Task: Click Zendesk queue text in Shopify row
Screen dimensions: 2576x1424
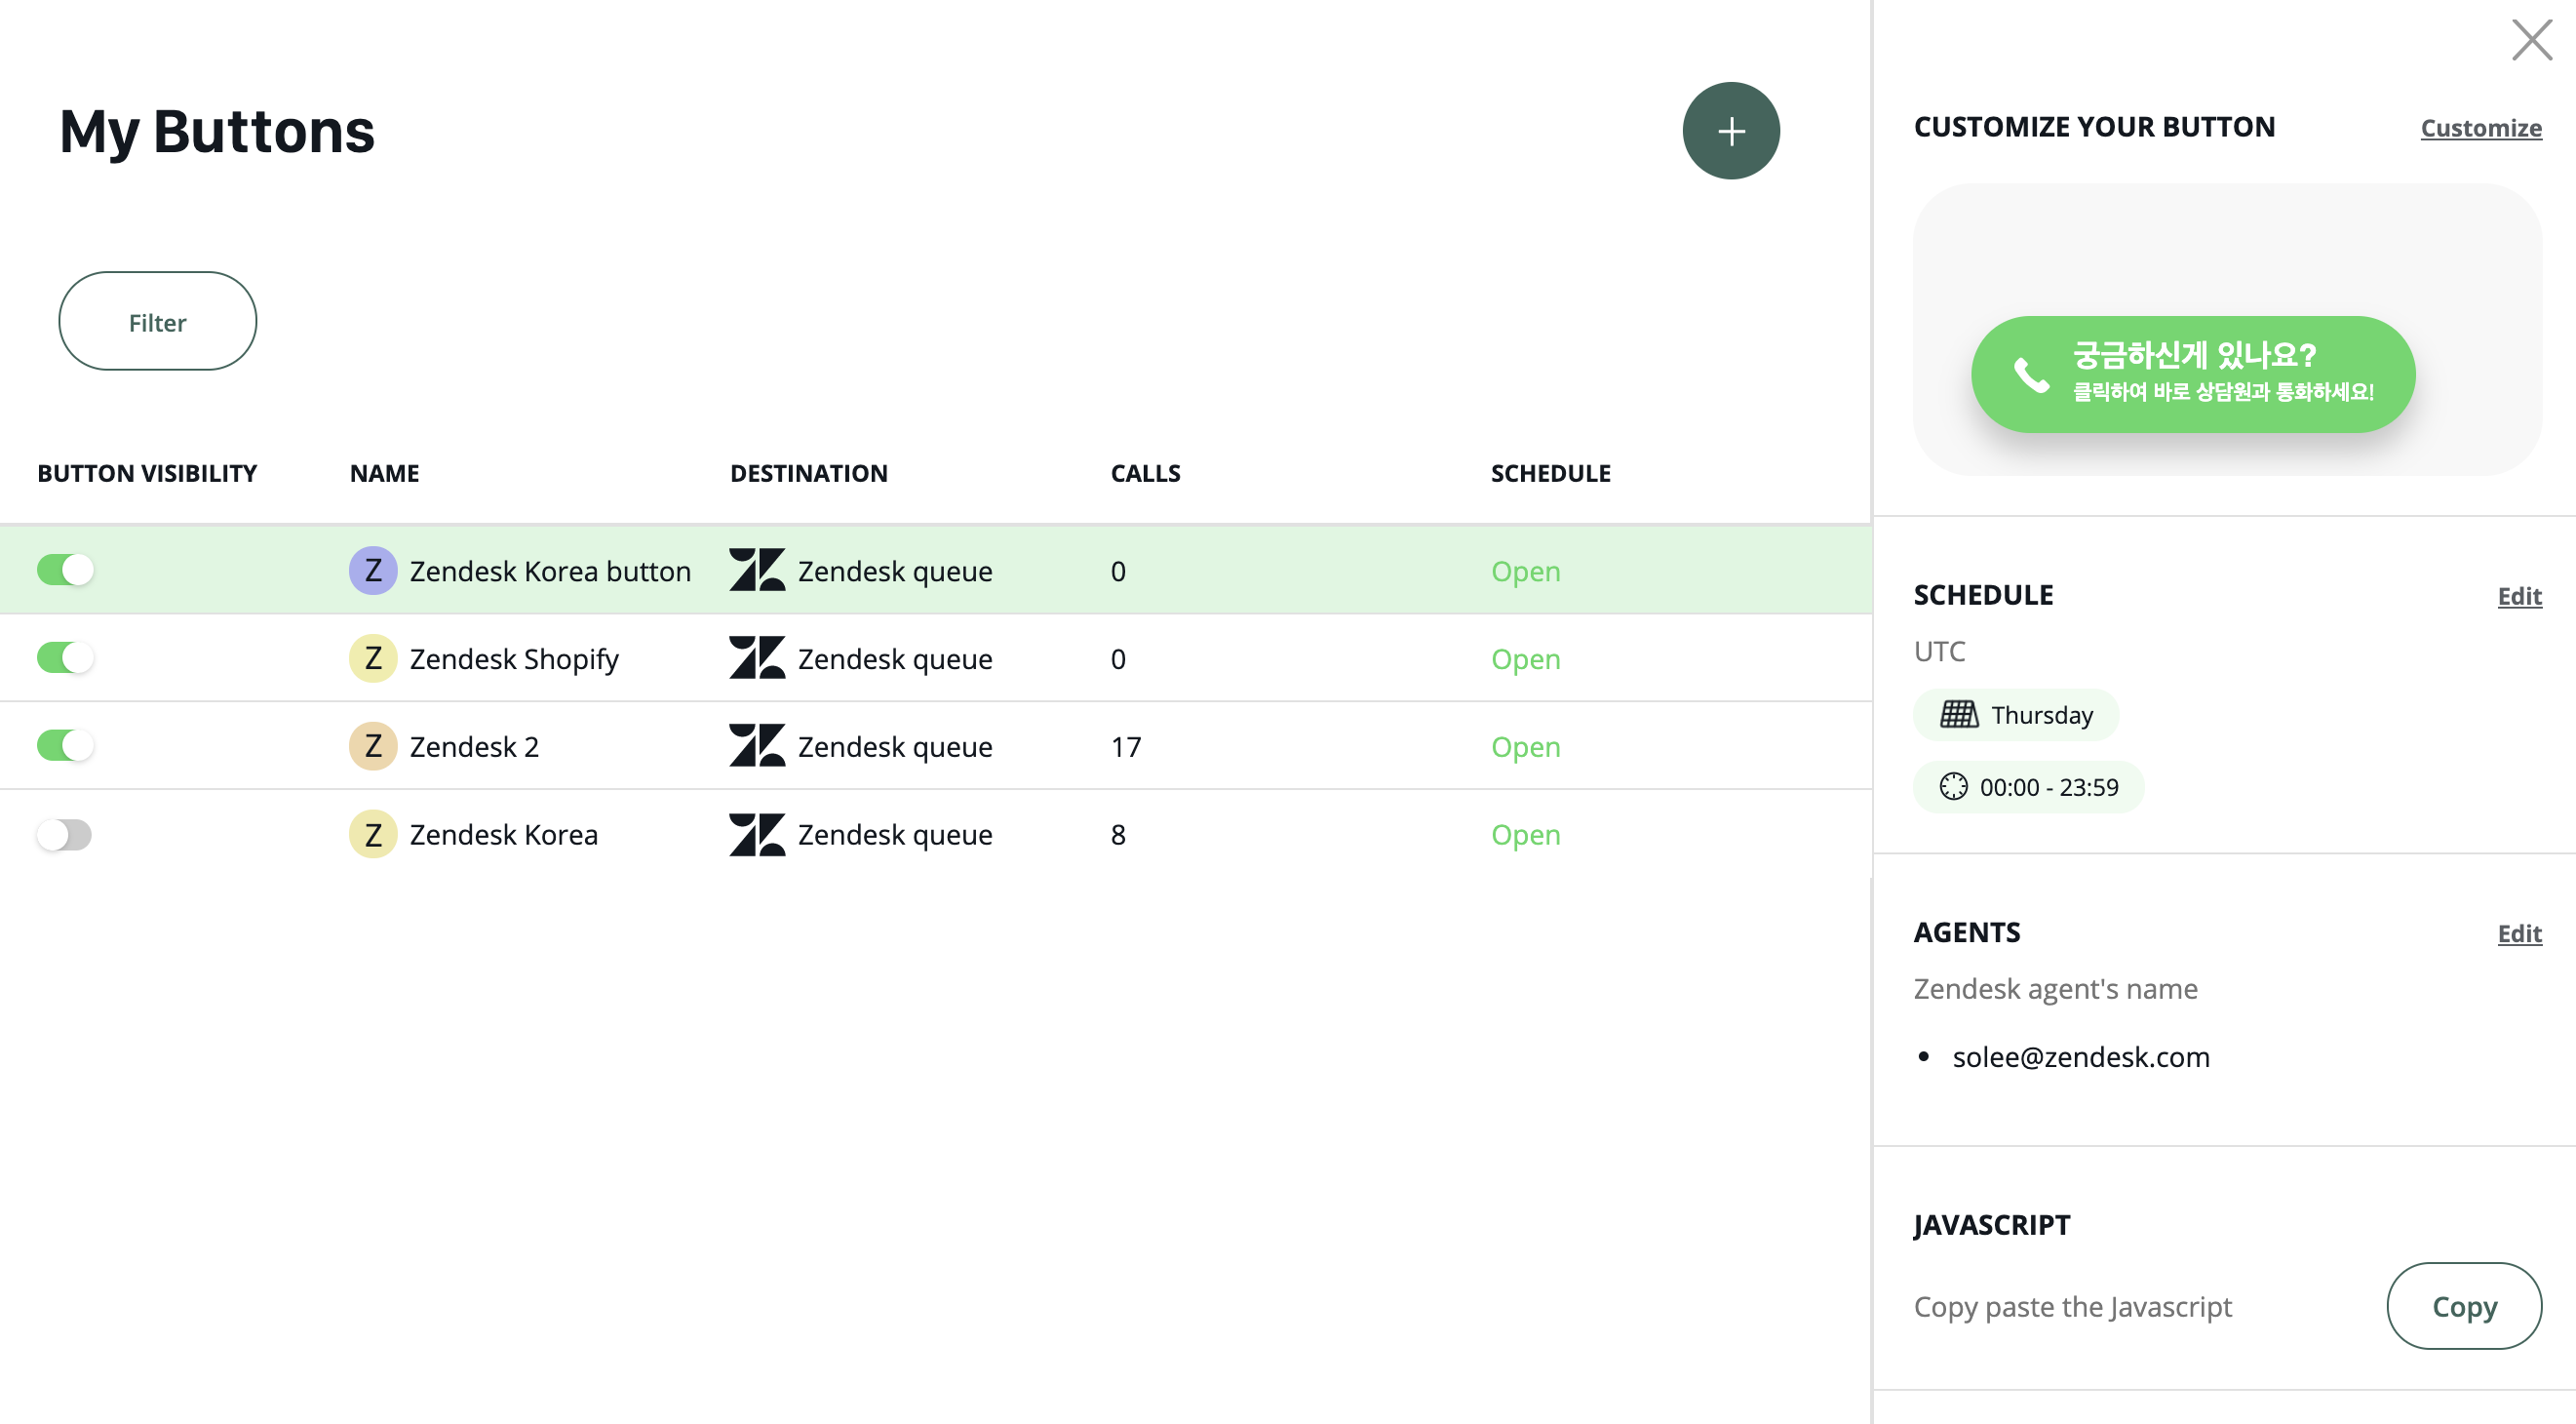Action: pos(895,659)
